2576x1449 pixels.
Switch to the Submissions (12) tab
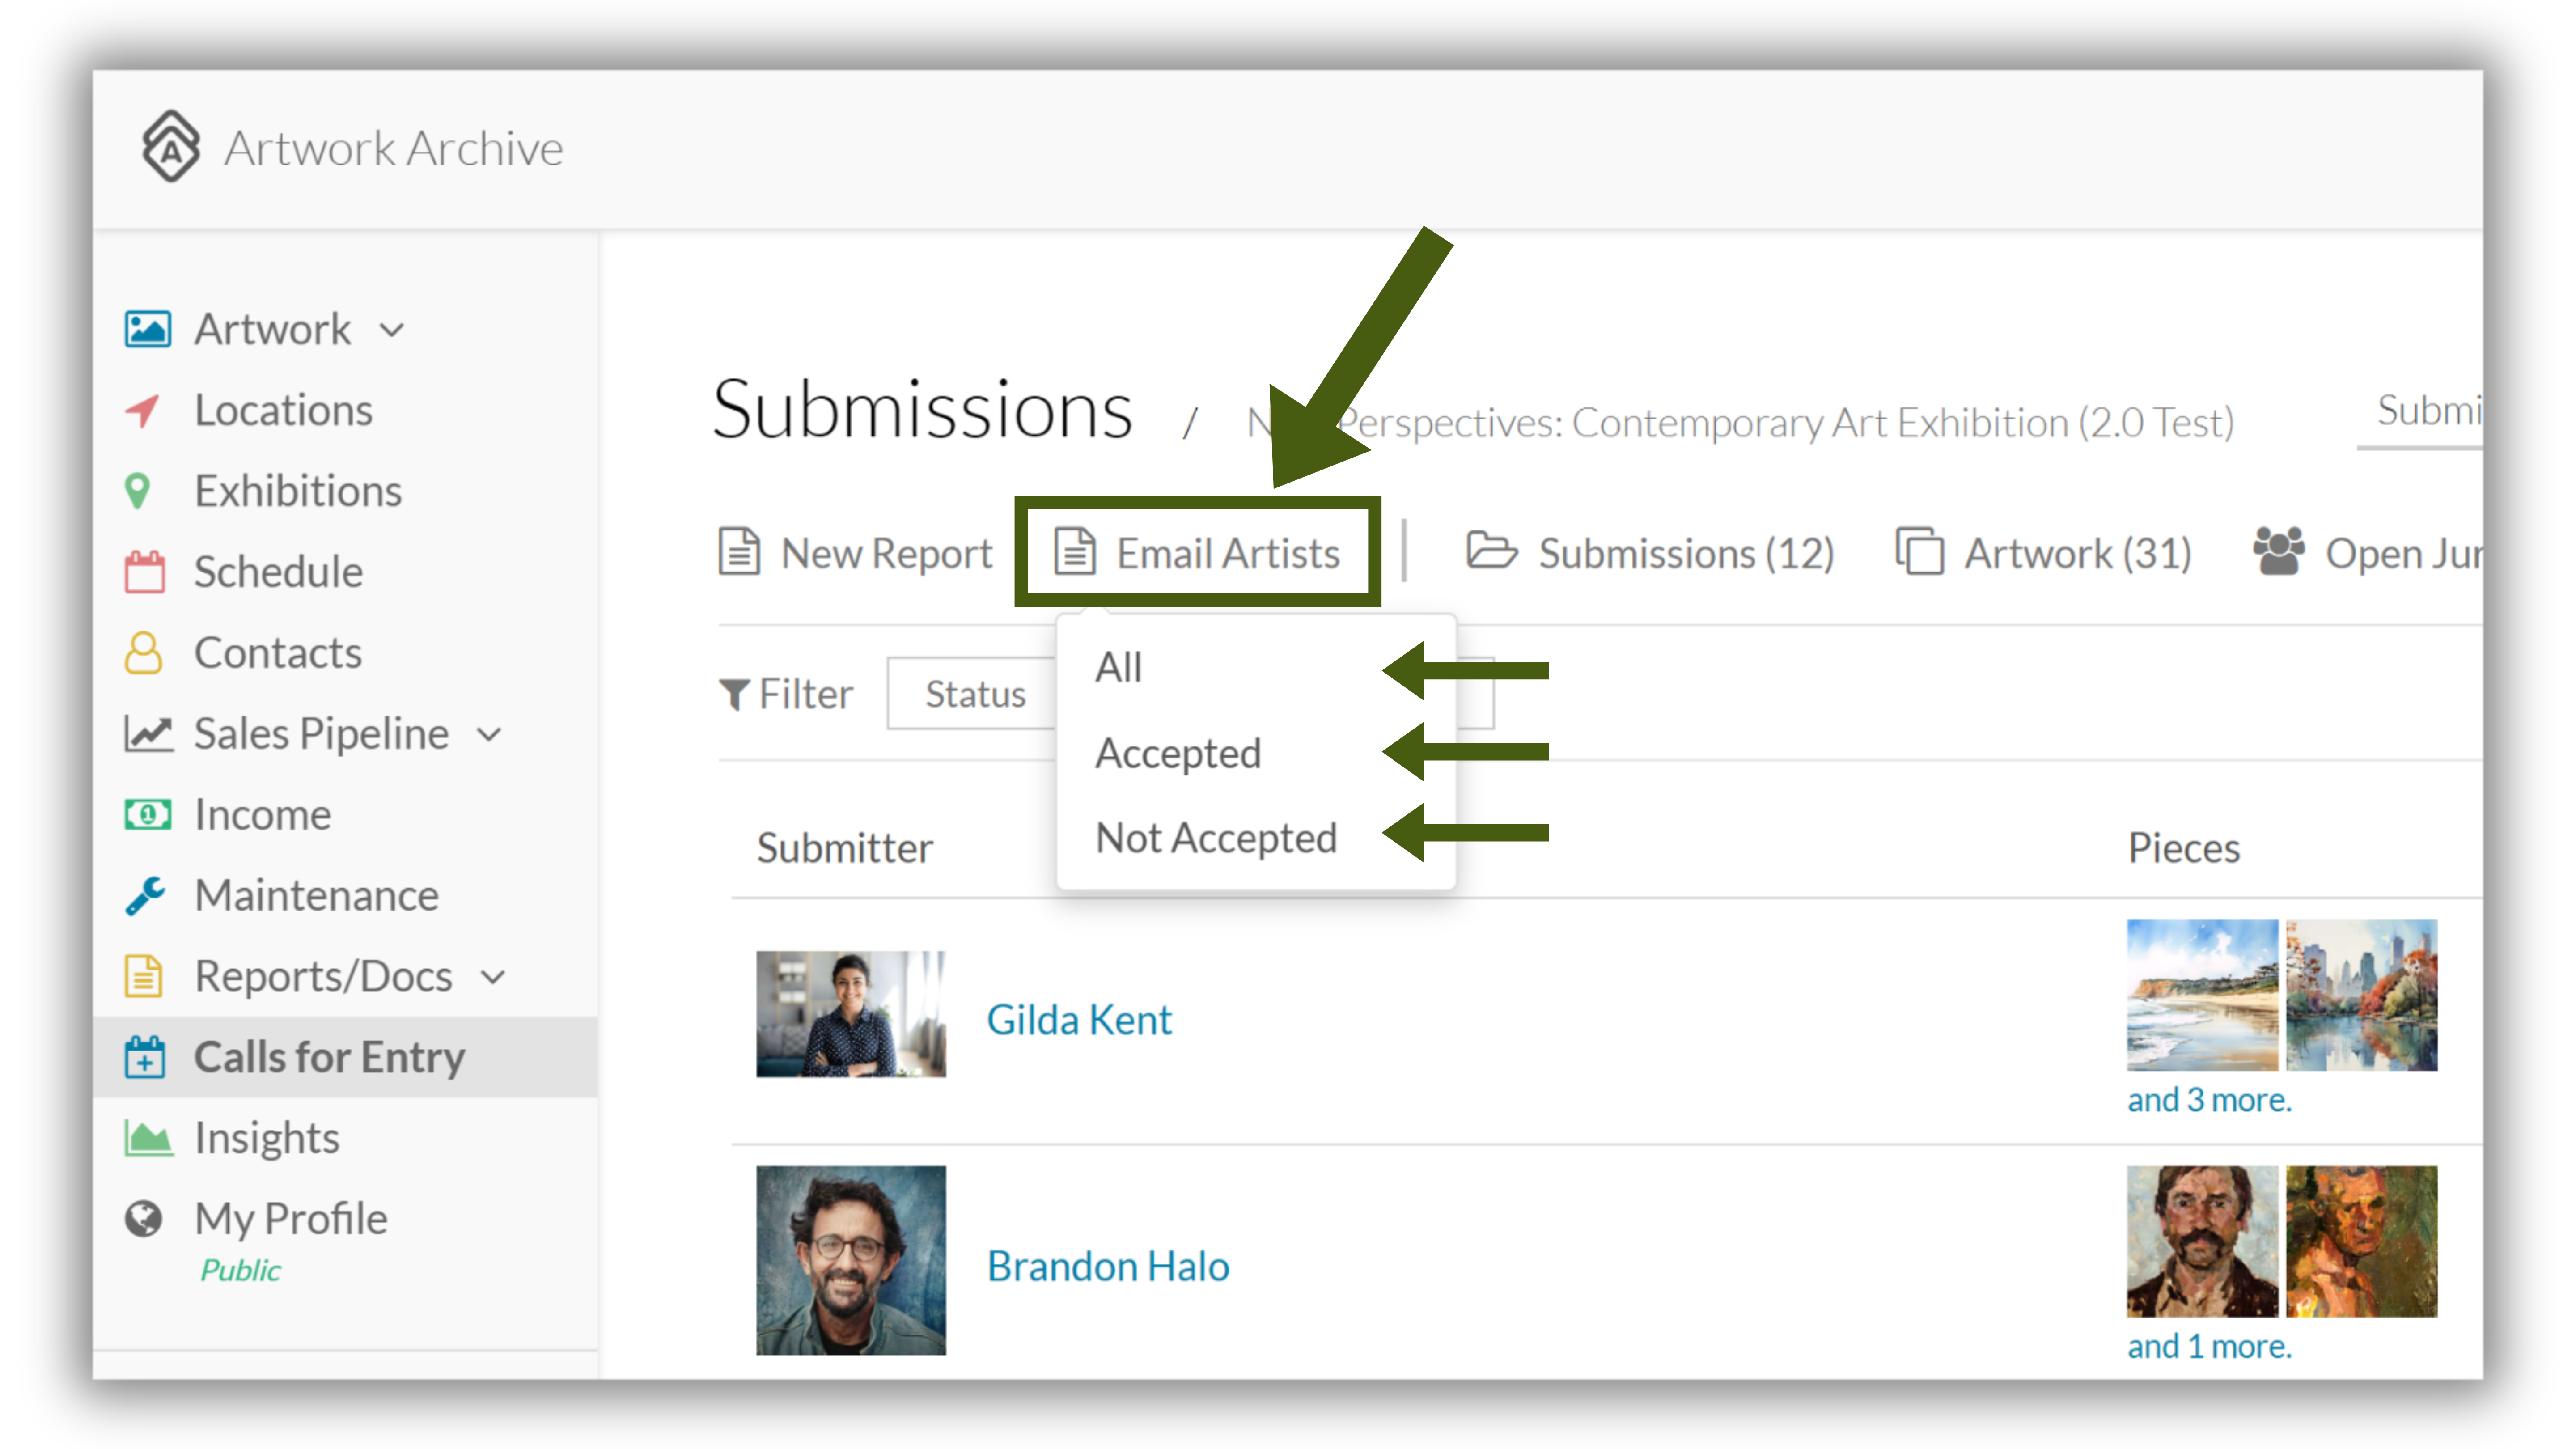pos(1650,553)
